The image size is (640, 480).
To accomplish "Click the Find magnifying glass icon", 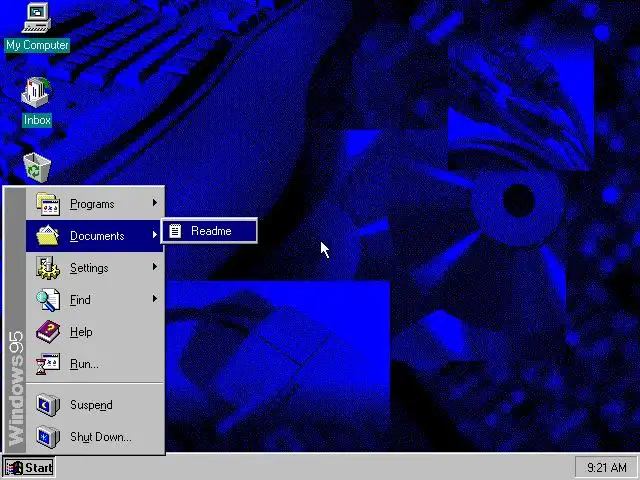I will 48,300.
